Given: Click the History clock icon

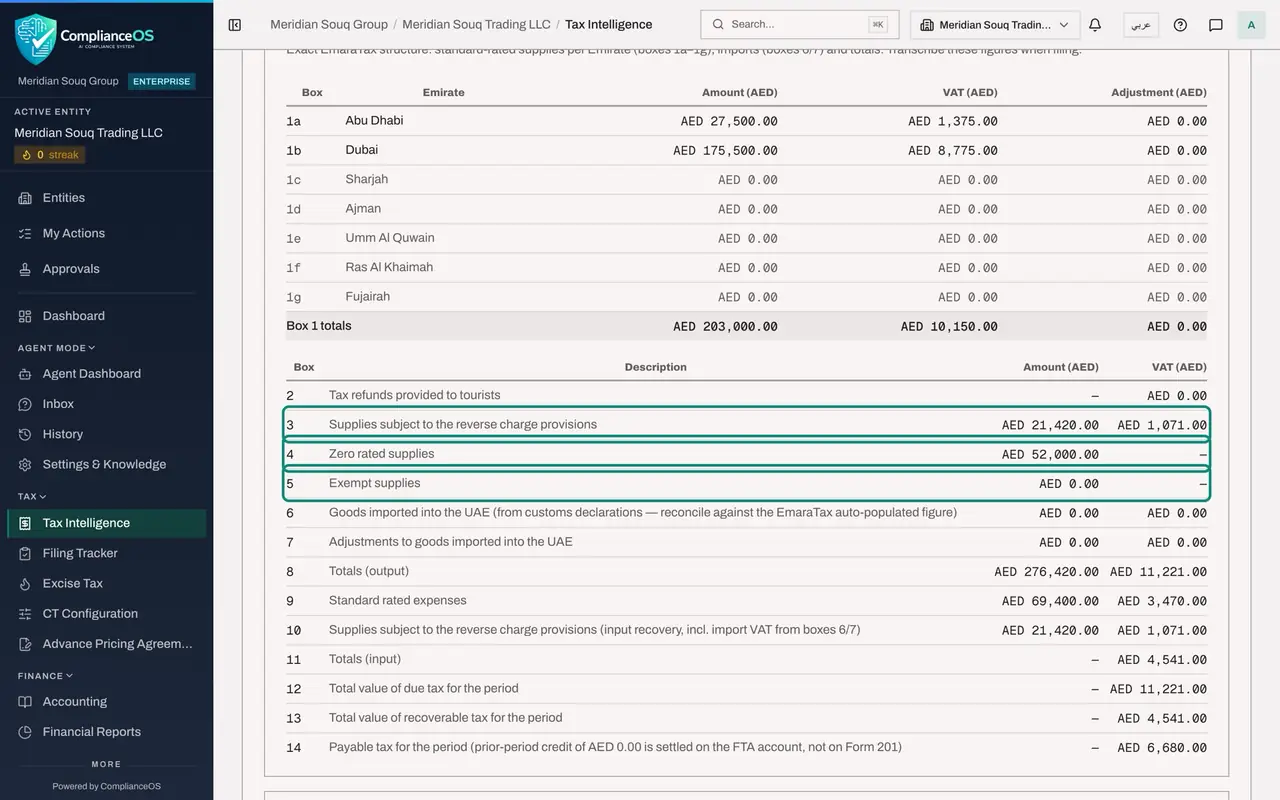Looking at the screenshot, I should click(x=25, y=434).
